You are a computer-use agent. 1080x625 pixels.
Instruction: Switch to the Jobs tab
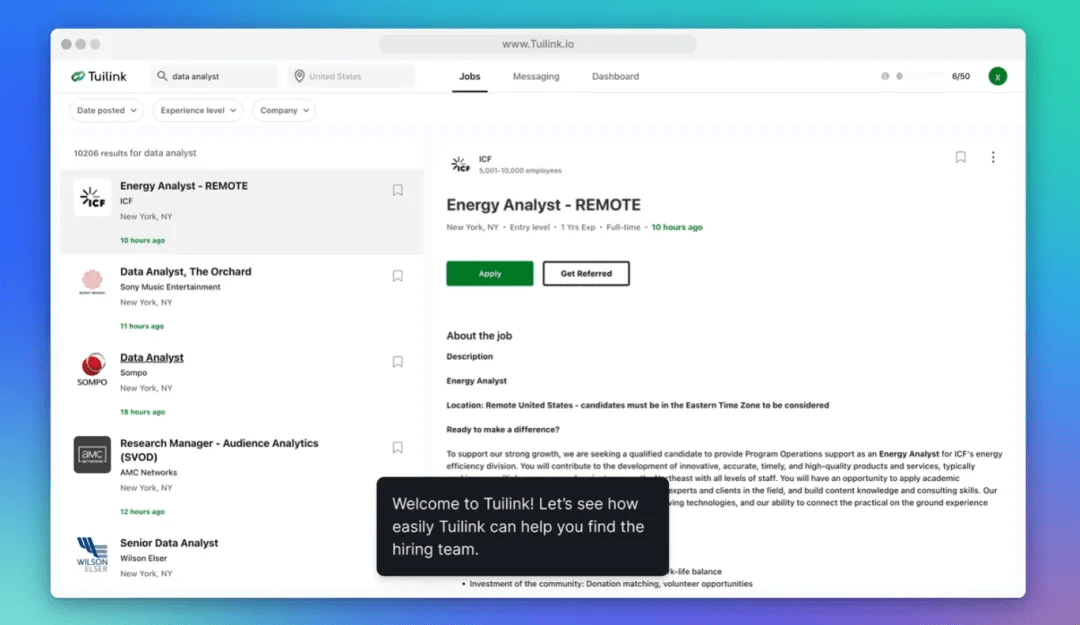(470, 76)
